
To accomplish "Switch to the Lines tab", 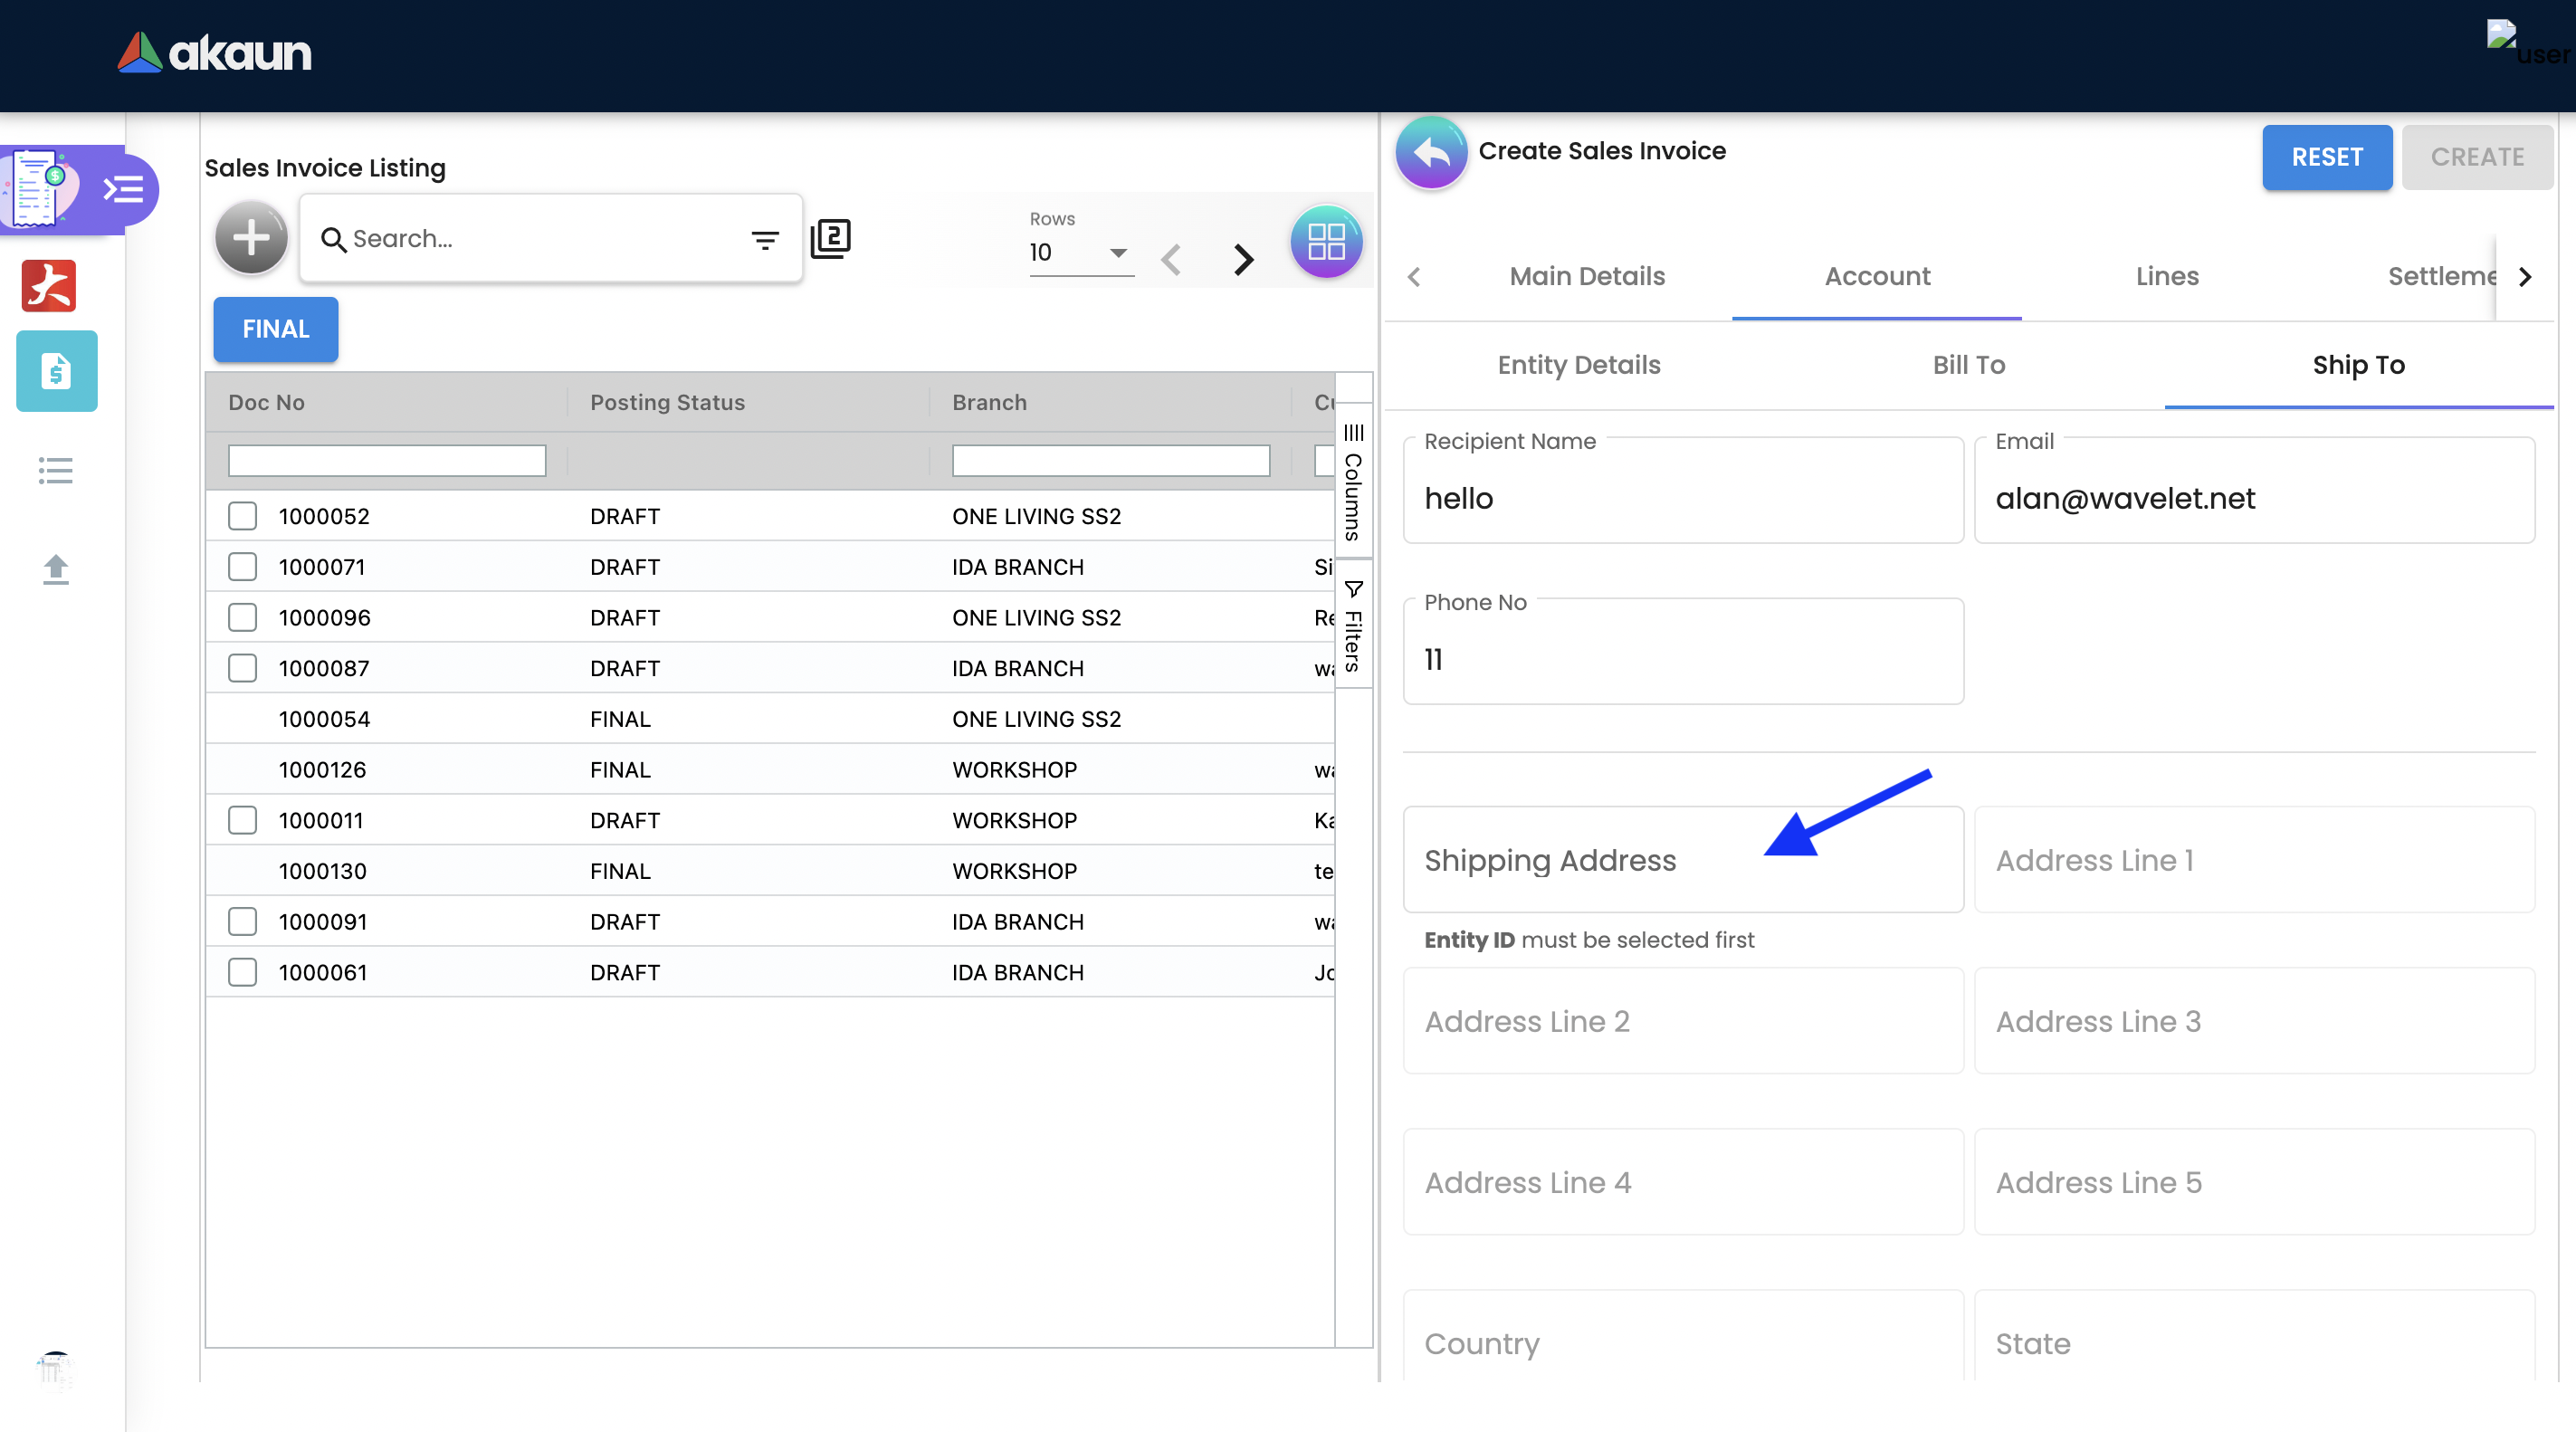I will pyautogui.click(x=2166, y=276).
